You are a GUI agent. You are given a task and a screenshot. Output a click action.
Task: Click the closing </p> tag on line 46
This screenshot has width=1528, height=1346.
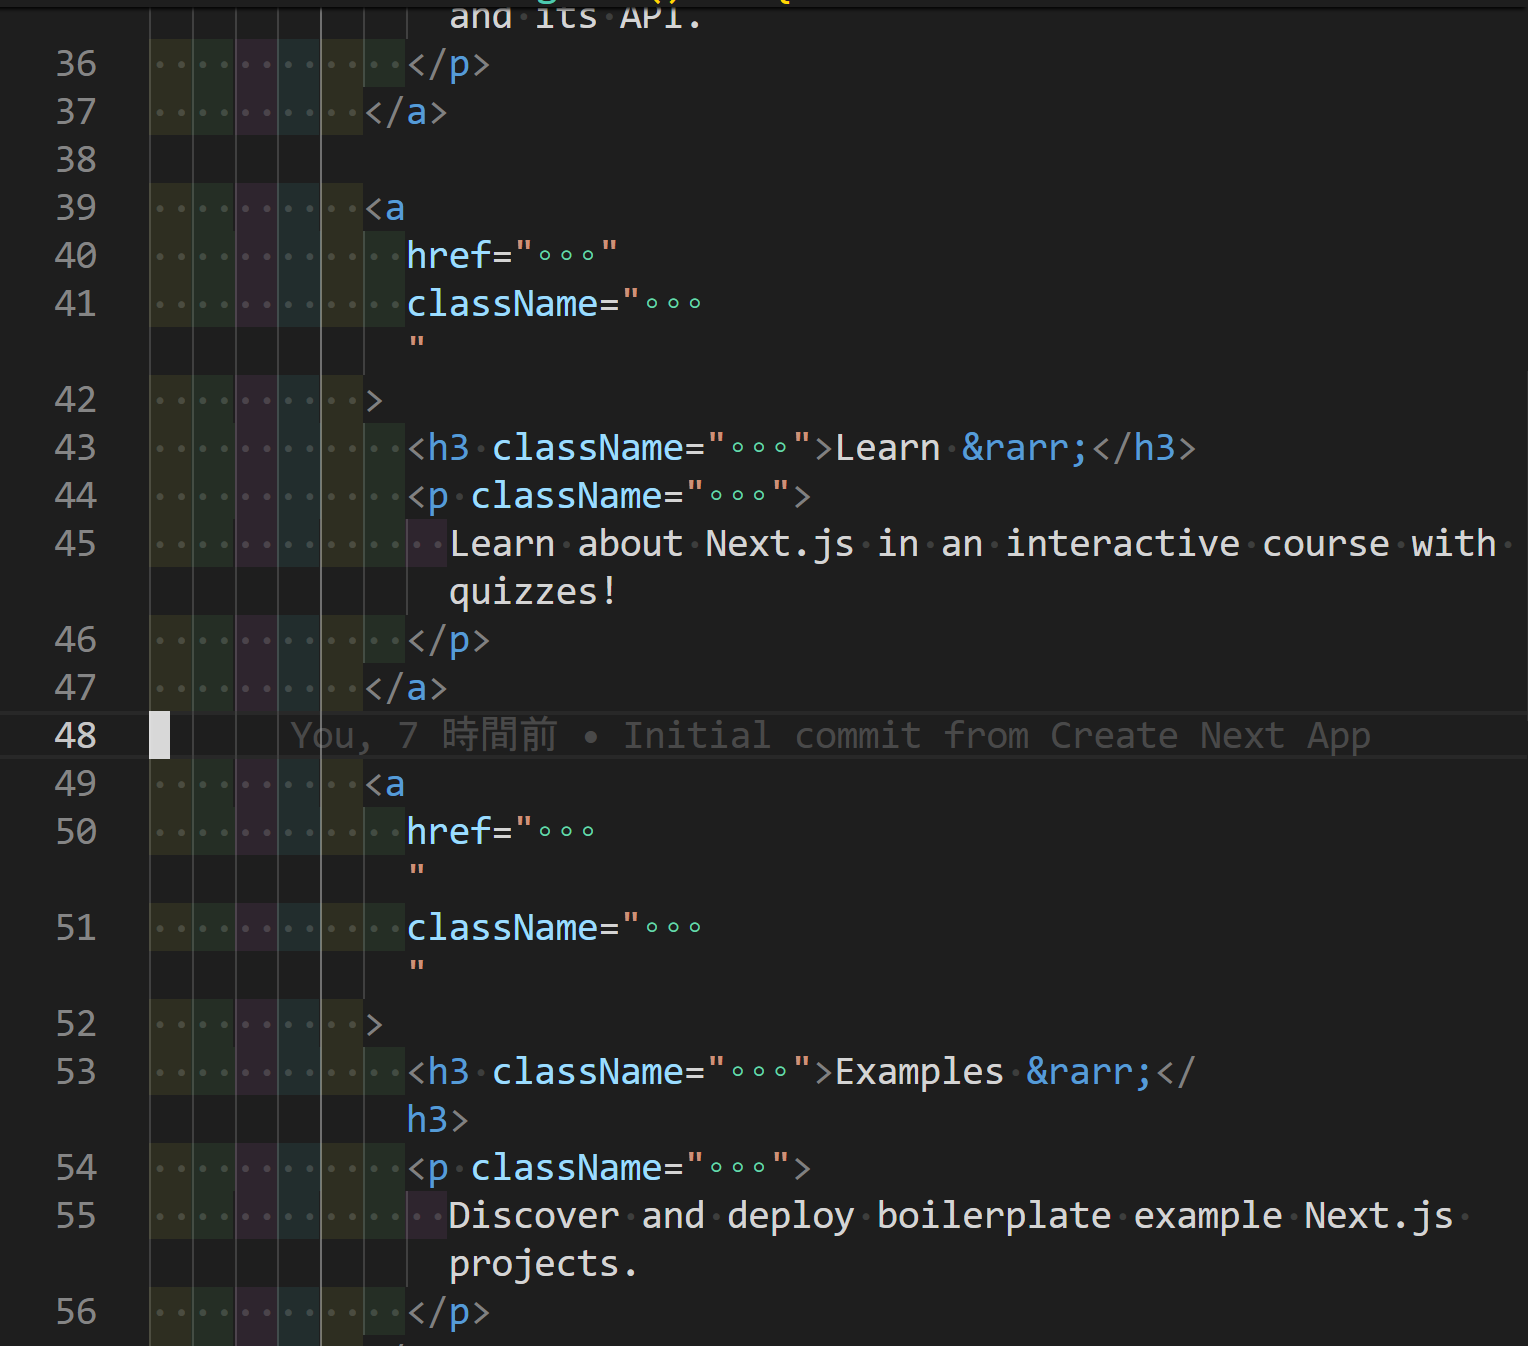tap(449, 641)
